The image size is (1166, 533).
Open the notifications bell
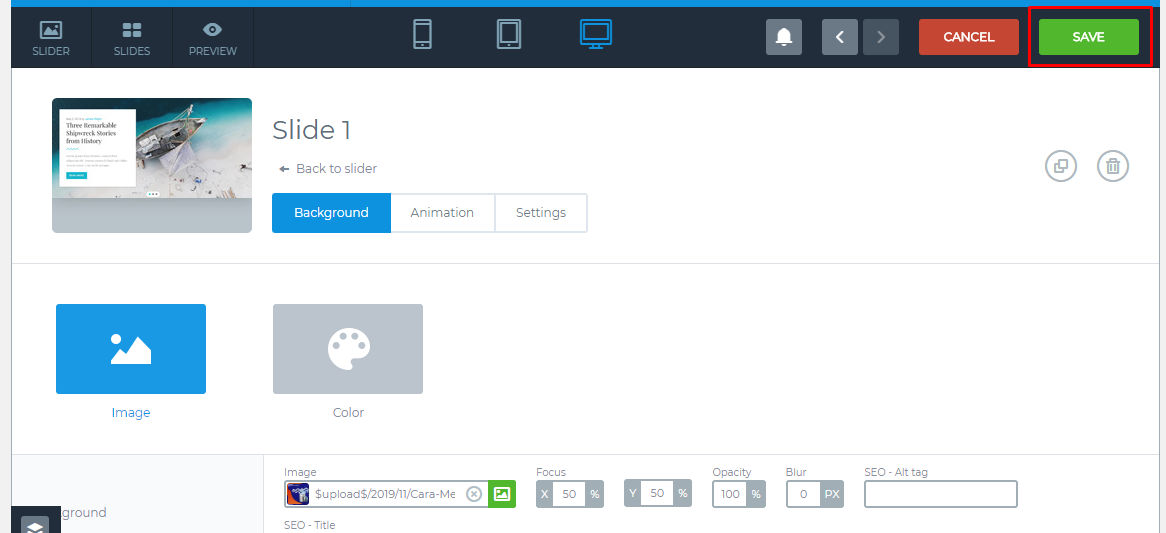tap(784, 37)
